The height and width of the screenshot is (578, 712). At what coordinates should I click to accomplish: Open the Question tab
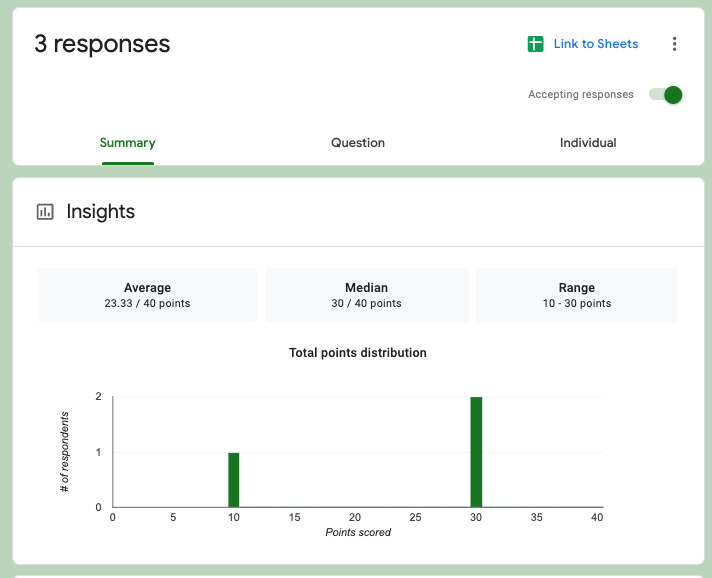358,143
